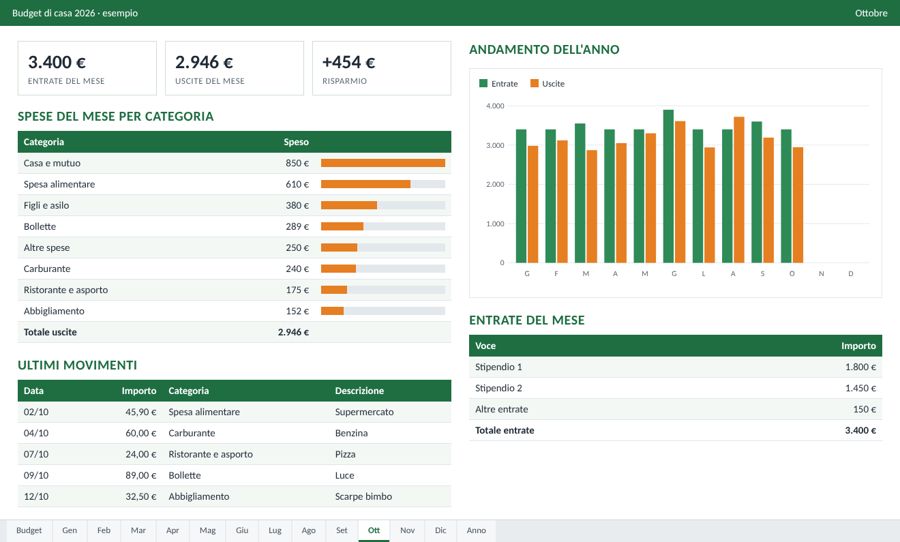
Task: Select the Scarpe bimbo description cell
Action: tap(363, 497)
